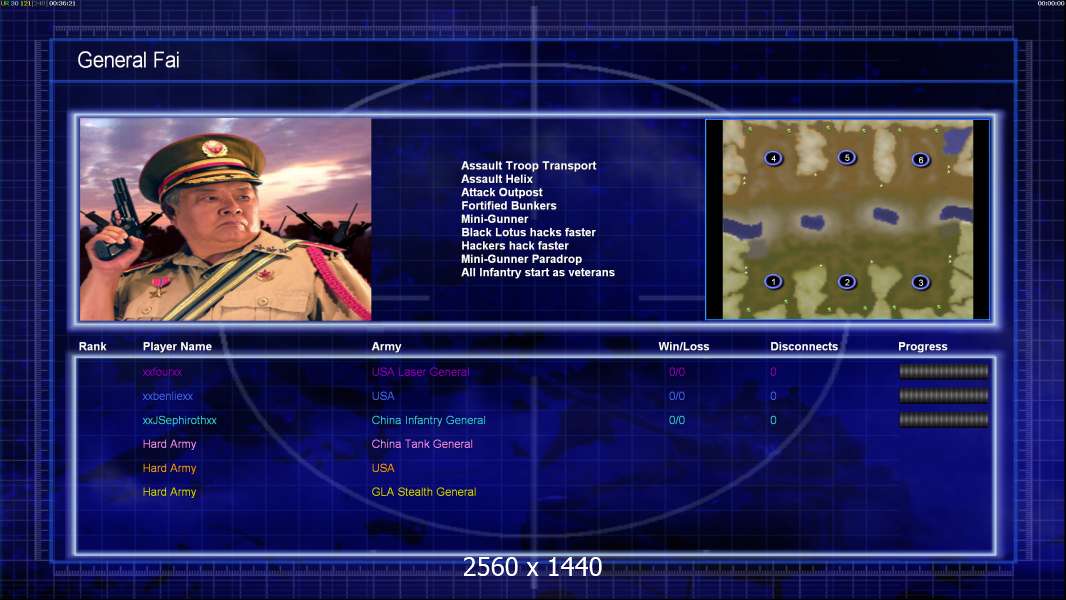Click the Disconnects column header
Viewport: 1066px width, 600px height.
pos(804,347)
